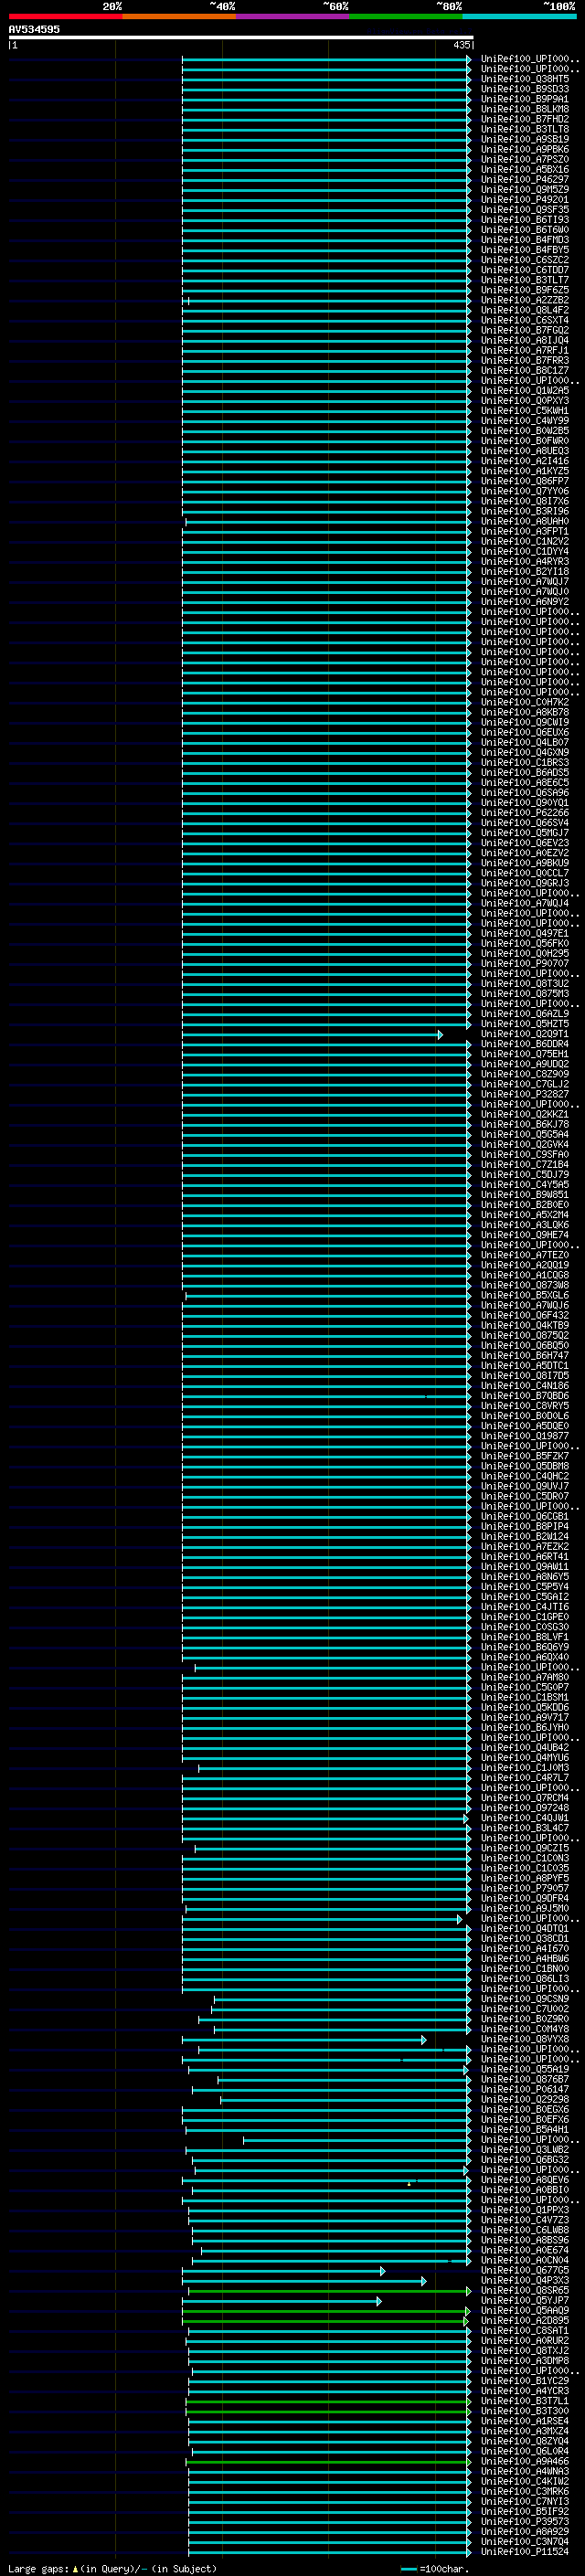Click the UniRef100_A2ZZB2 label
Viewport: 585px width, 2576px height.
pos(524,300)
